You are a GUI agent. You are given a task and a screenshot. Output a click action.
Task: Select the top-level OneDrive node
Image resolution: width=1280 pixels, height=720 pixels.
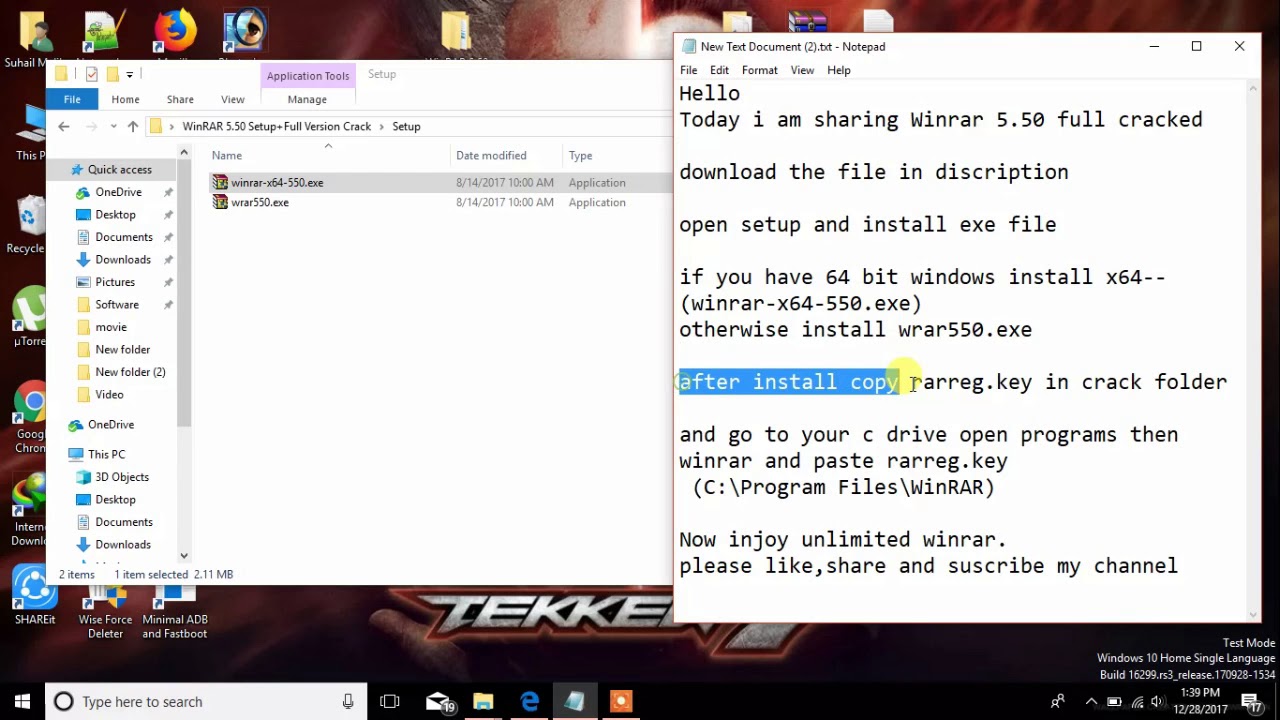coord(110,424)
